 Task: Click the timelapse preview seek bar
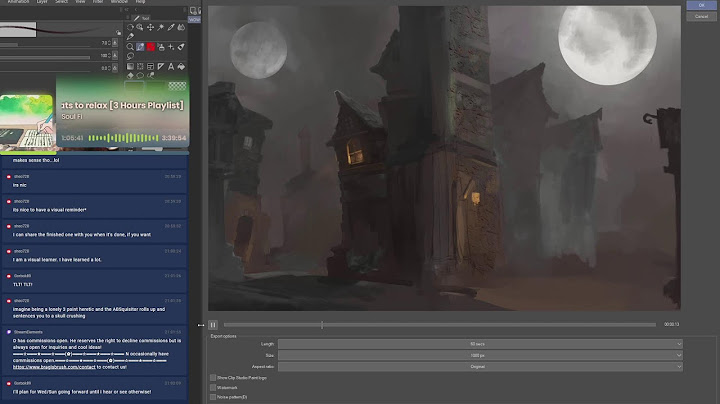click(439, 325)
